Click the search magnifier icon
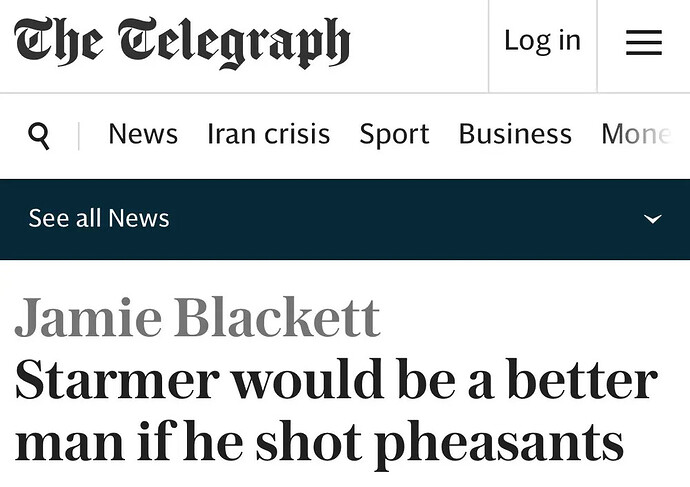Screen dimensions: 690x487 point(39,135)
